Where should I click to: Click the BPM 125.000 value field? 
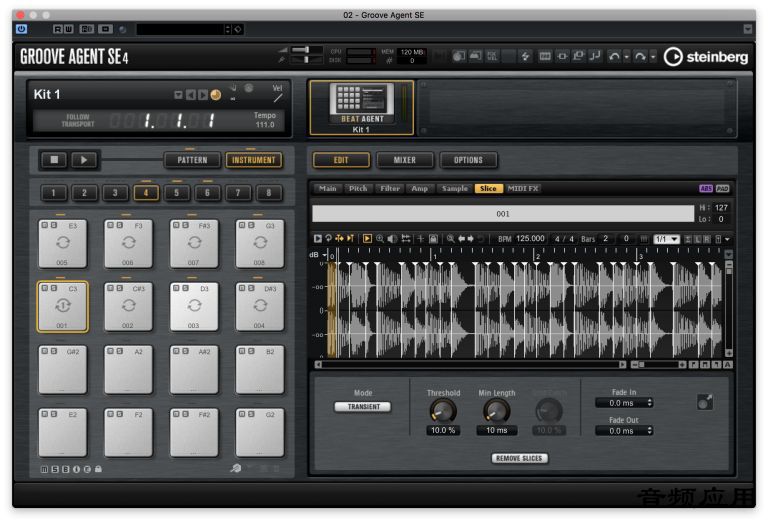[x=530, y=238]
